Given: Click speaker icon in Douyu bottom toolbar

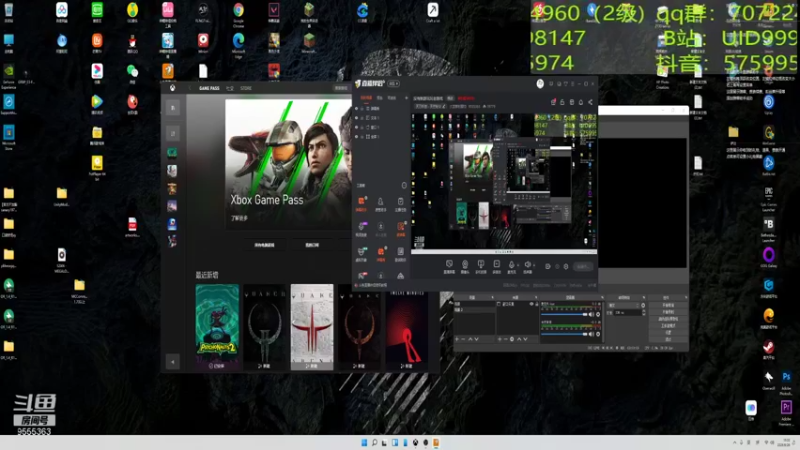Looking at the screenshot, I should pyautogui.click(x=528, y=264).
